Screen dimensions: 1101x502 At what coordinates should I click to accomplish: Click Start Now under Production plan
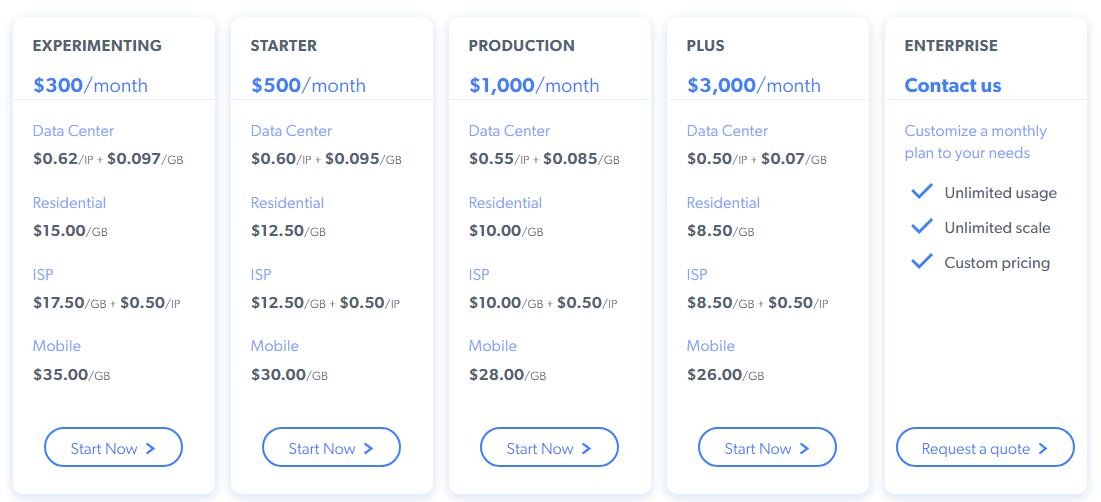(x=549, y=448)
